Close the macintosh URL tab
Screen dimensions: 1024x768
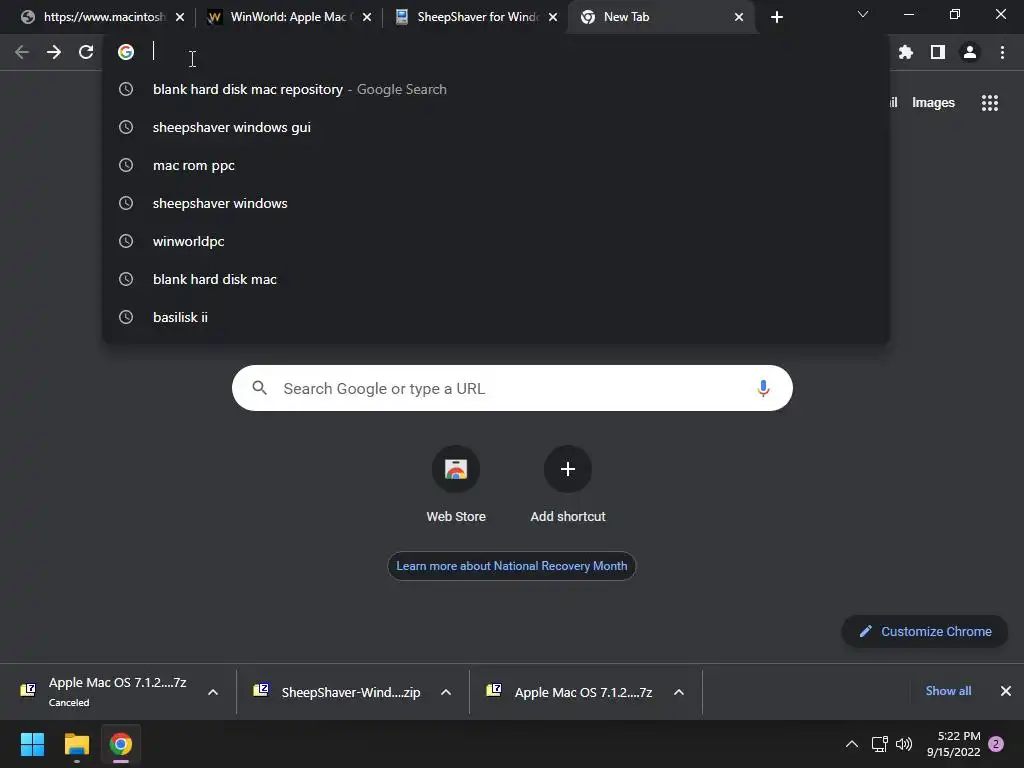pyautogui.click(x=180, y=17)
